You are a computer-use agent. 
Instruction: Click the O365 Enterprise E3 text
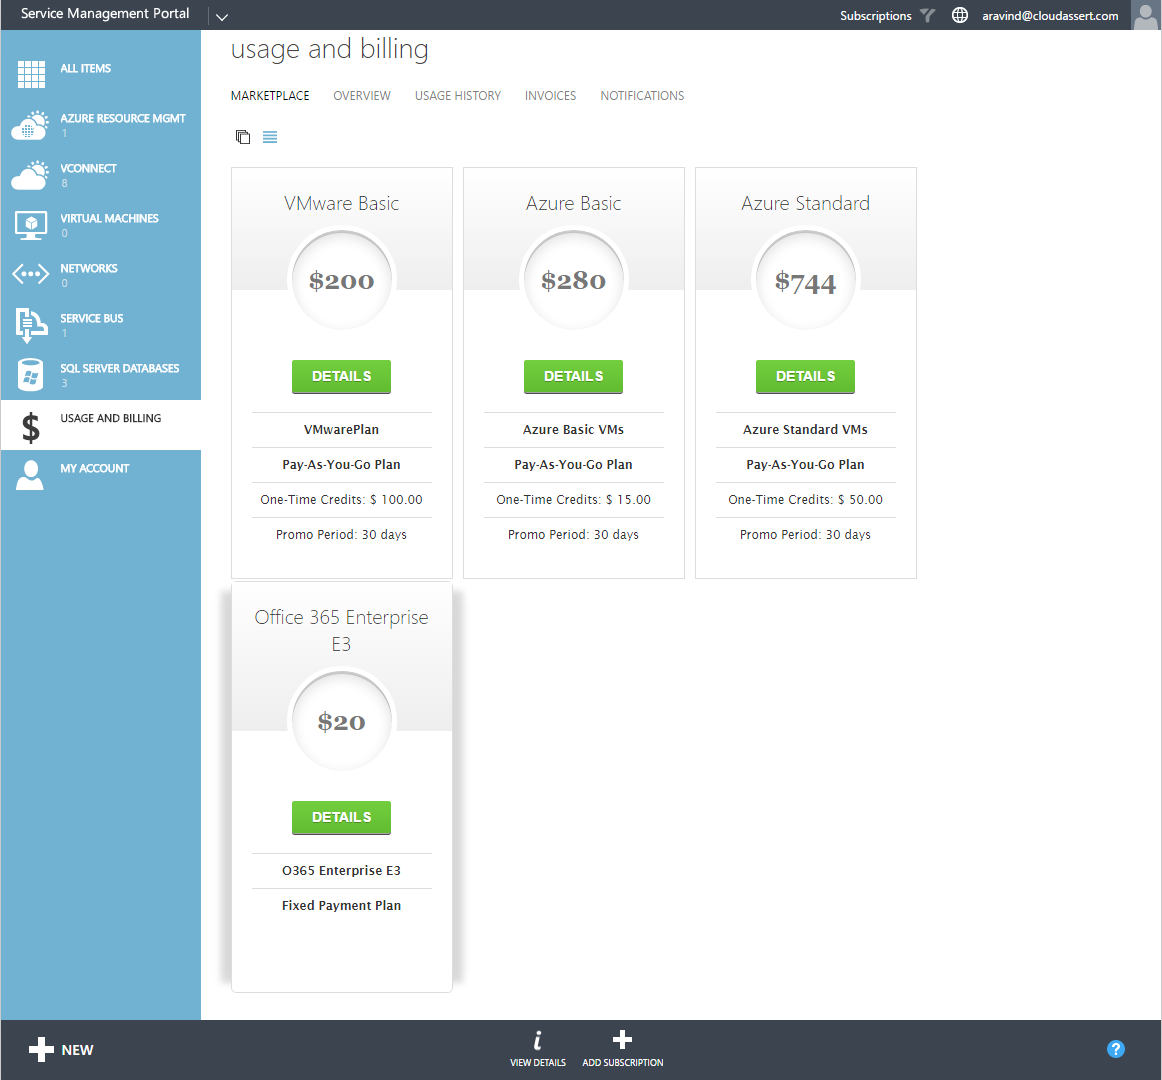click(342, 870)
